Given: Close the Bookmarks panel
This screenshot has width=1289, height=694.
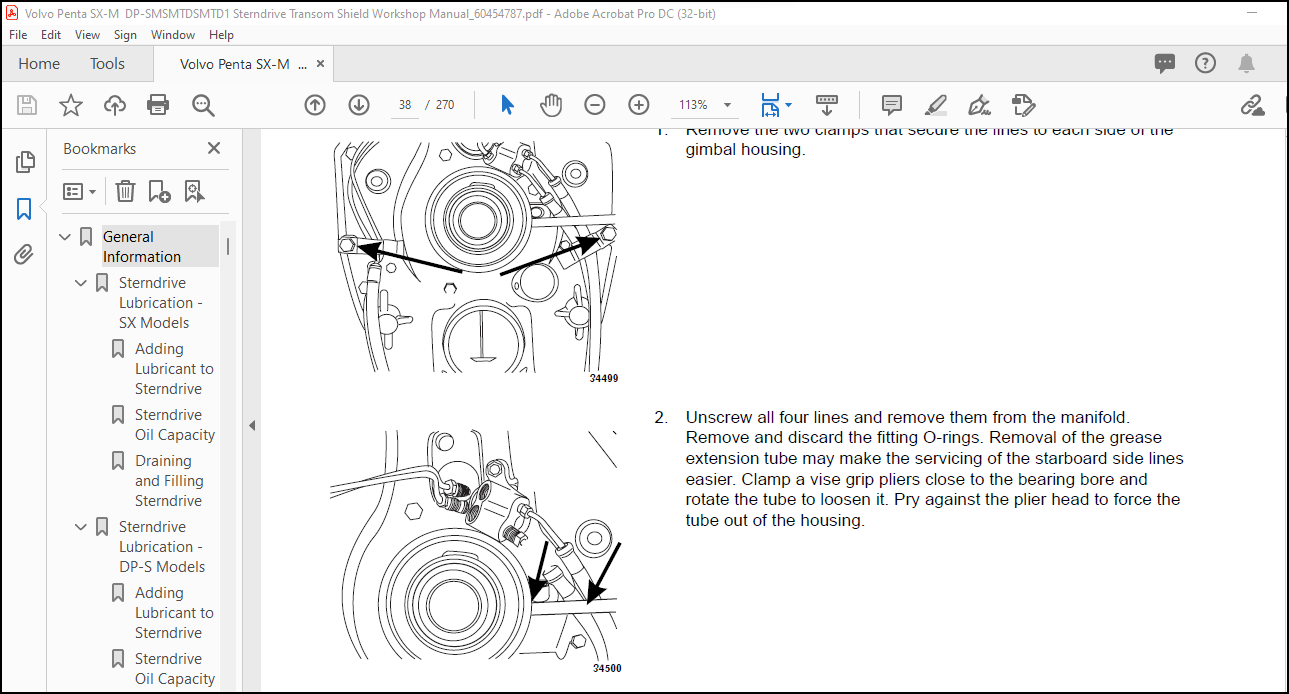Looking at the screenshot, I should pyautogui.click(x=213, y=148).
